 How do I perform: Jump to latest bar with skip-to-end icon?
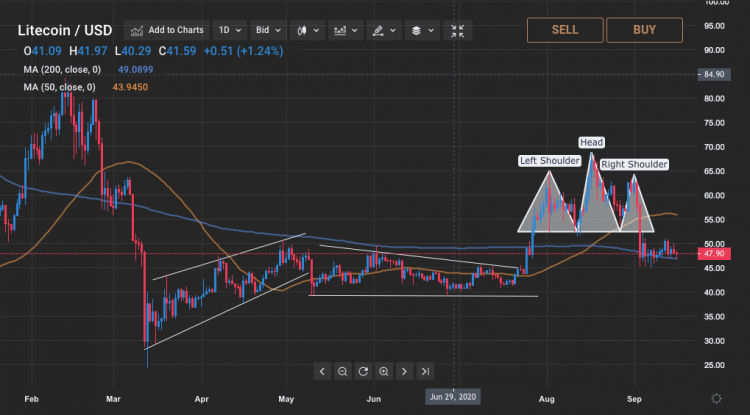(x=425, y=371)
